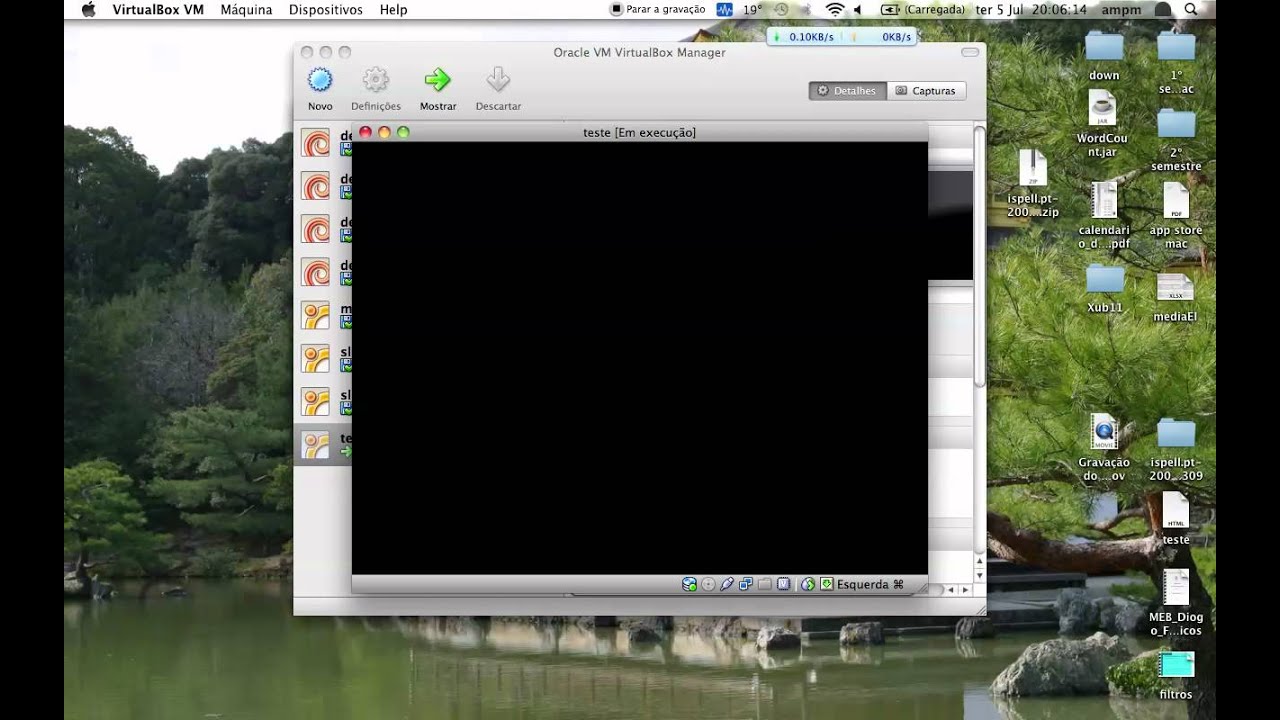
Task: Select the Gravação do...ov movie file
Action: pos(1104,447)
